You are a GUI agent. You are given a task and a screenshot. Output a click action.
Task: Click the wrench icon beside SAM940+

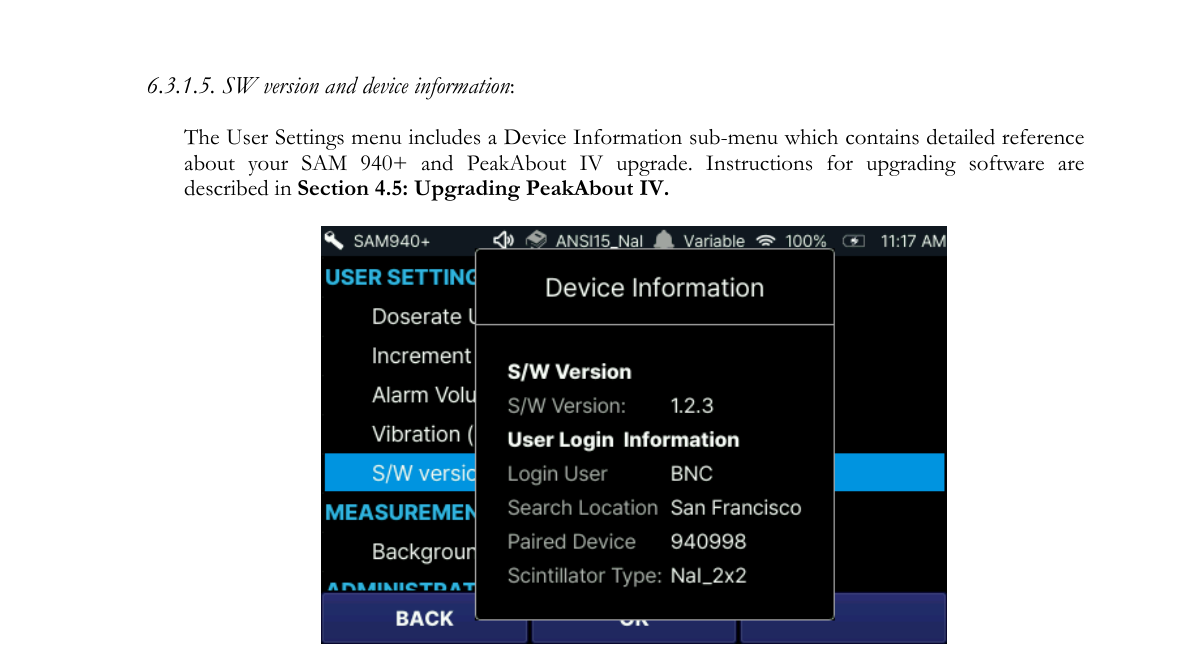coord(334,240)
